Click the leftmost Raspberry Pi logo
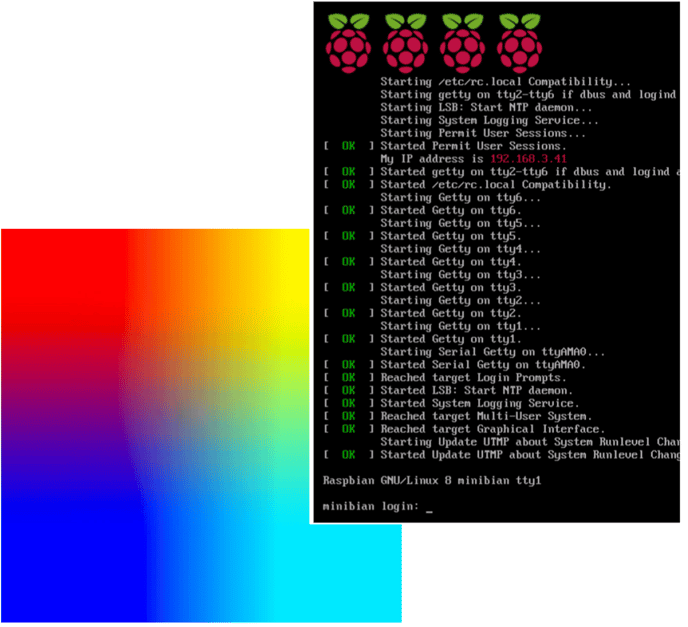The width and height of the screenshot is (688, 627). point(348,43)
